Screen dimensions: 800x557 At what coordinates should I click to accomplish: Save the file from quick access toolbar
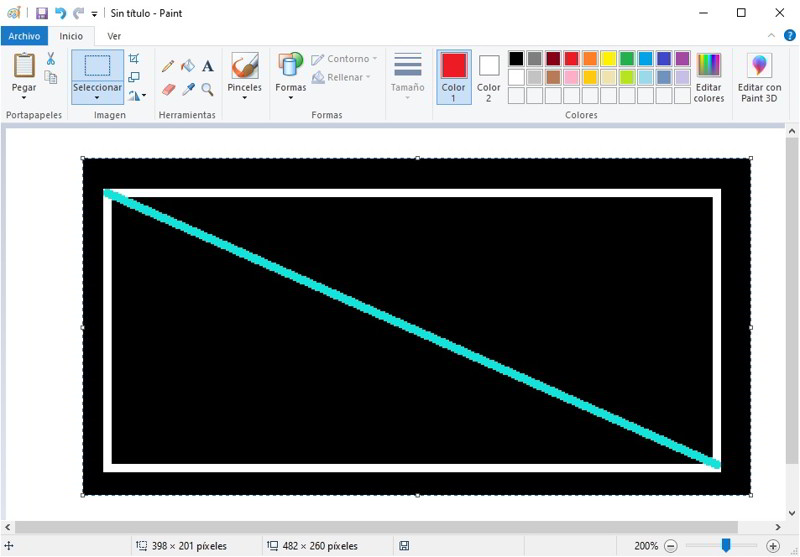(42, 13)
